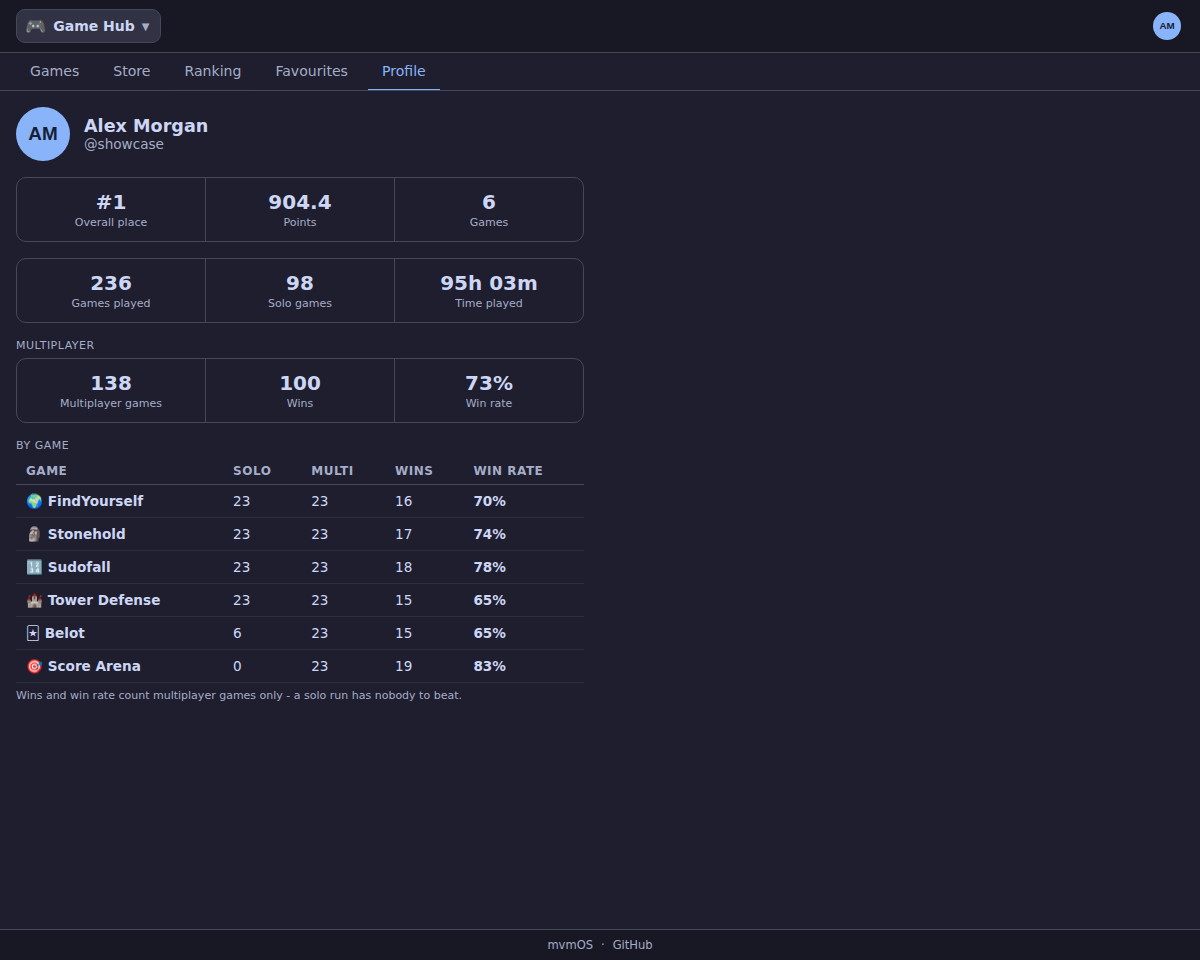Click the 236 Games played stat

(111, 291)
